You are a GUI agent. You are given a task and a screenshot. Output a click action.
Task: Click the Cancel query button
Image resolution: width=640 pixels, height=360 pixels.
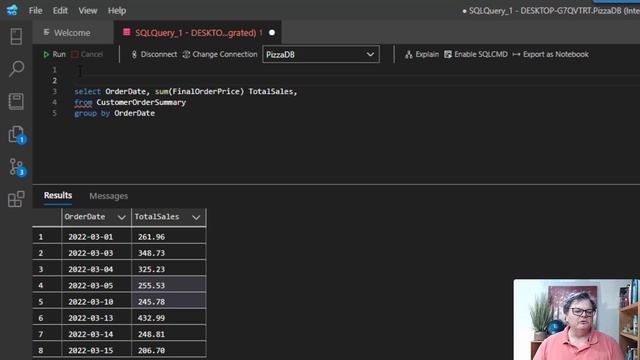click(x=87, y=54)
